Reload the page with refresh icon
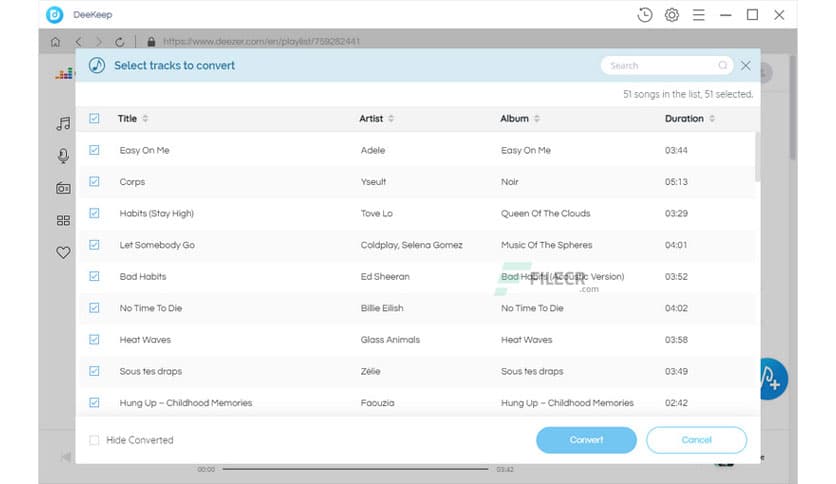The height and width of the screenshot is (484, 836). pos(120,42)
